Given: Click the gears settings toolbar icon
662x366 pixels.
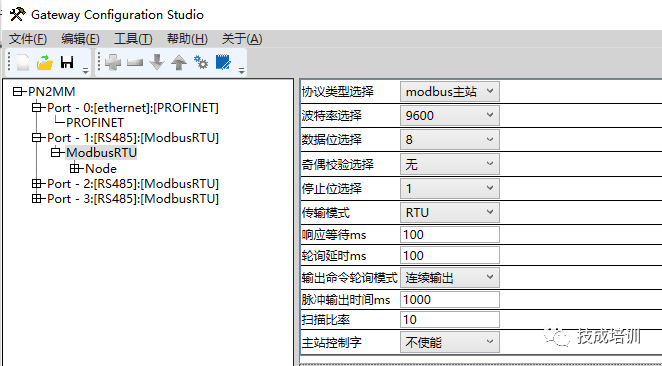Looking at the screenshot, I should pyautogui.click(x=201, y=62).
